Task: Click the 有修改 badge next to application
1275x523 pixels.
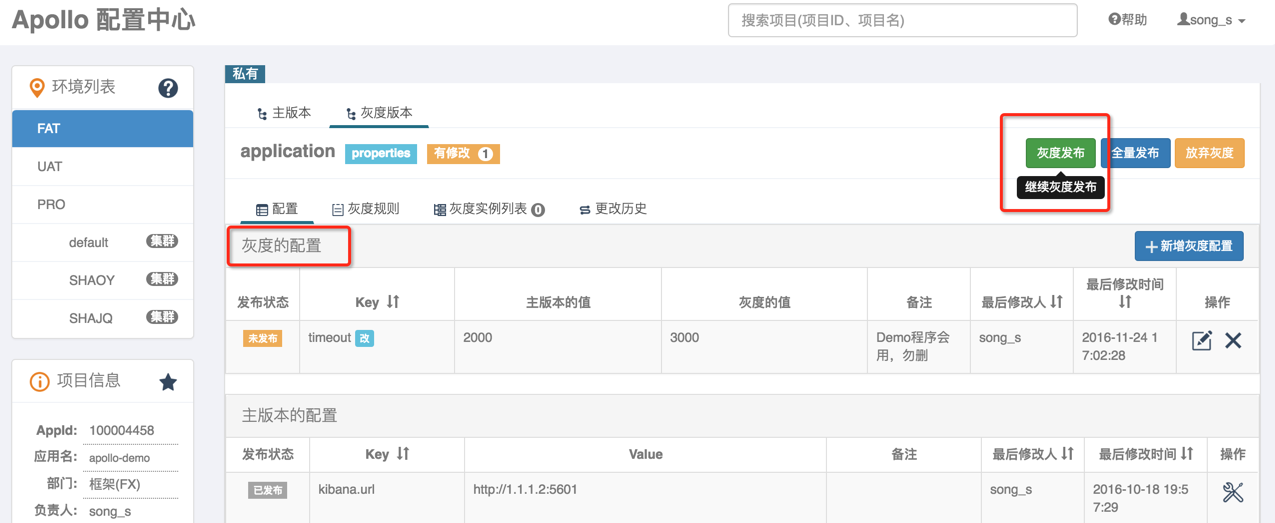Action: (x=463, y=153)
